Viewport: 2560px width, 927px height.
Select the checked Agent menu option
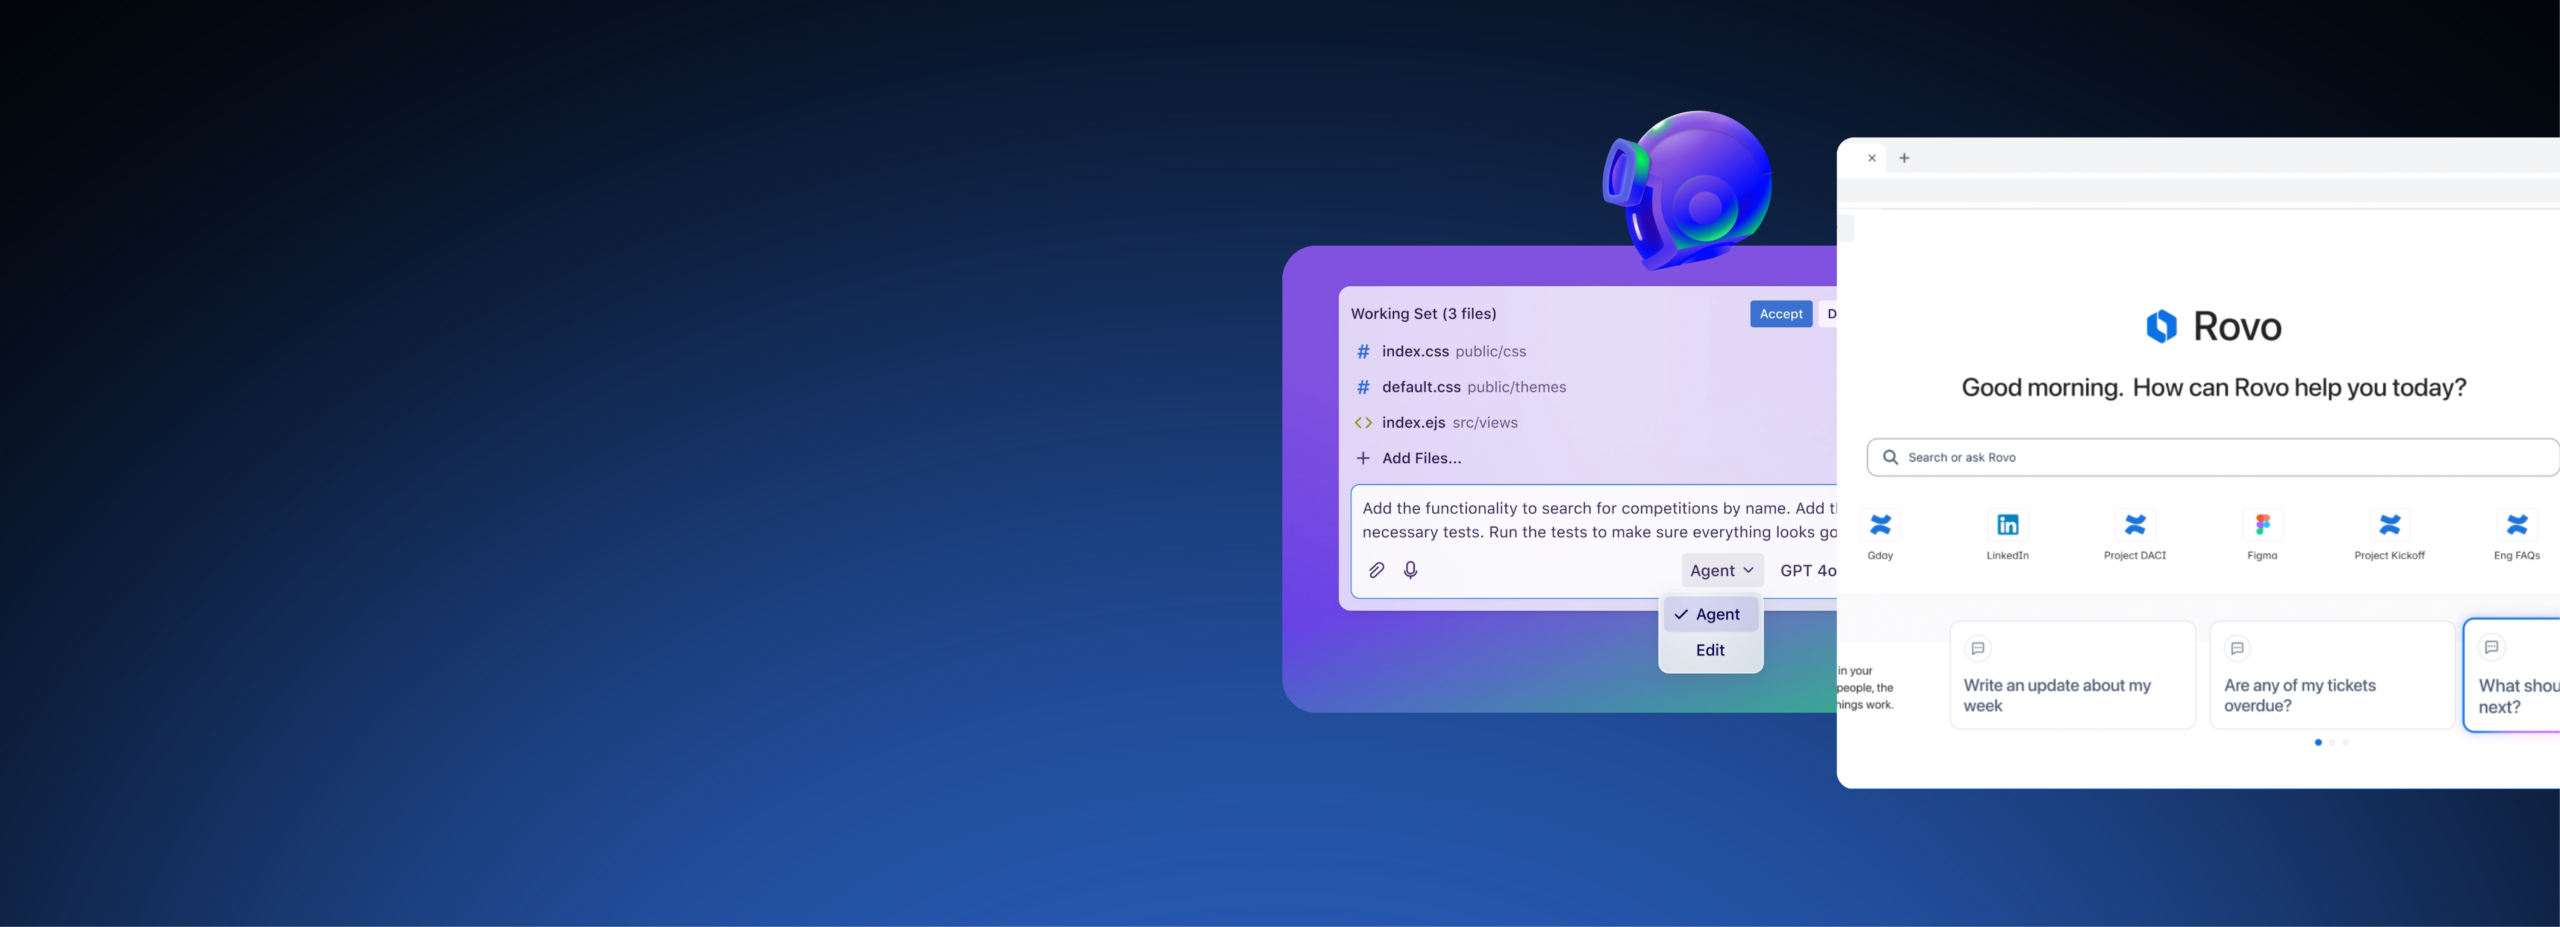tap(1710, 614)
